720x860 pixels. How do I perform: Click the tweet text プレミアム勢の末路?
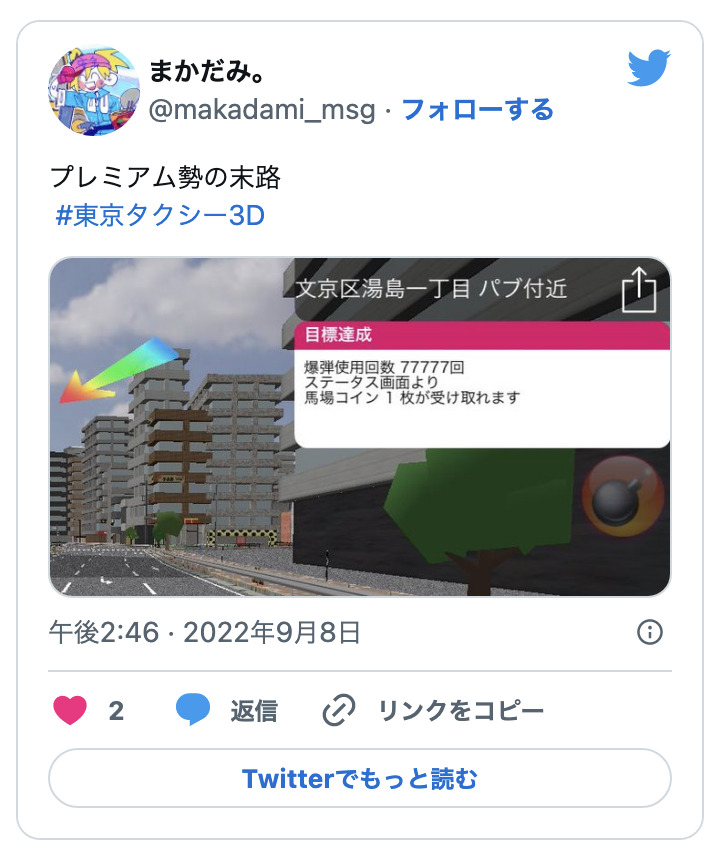point(165,177)
